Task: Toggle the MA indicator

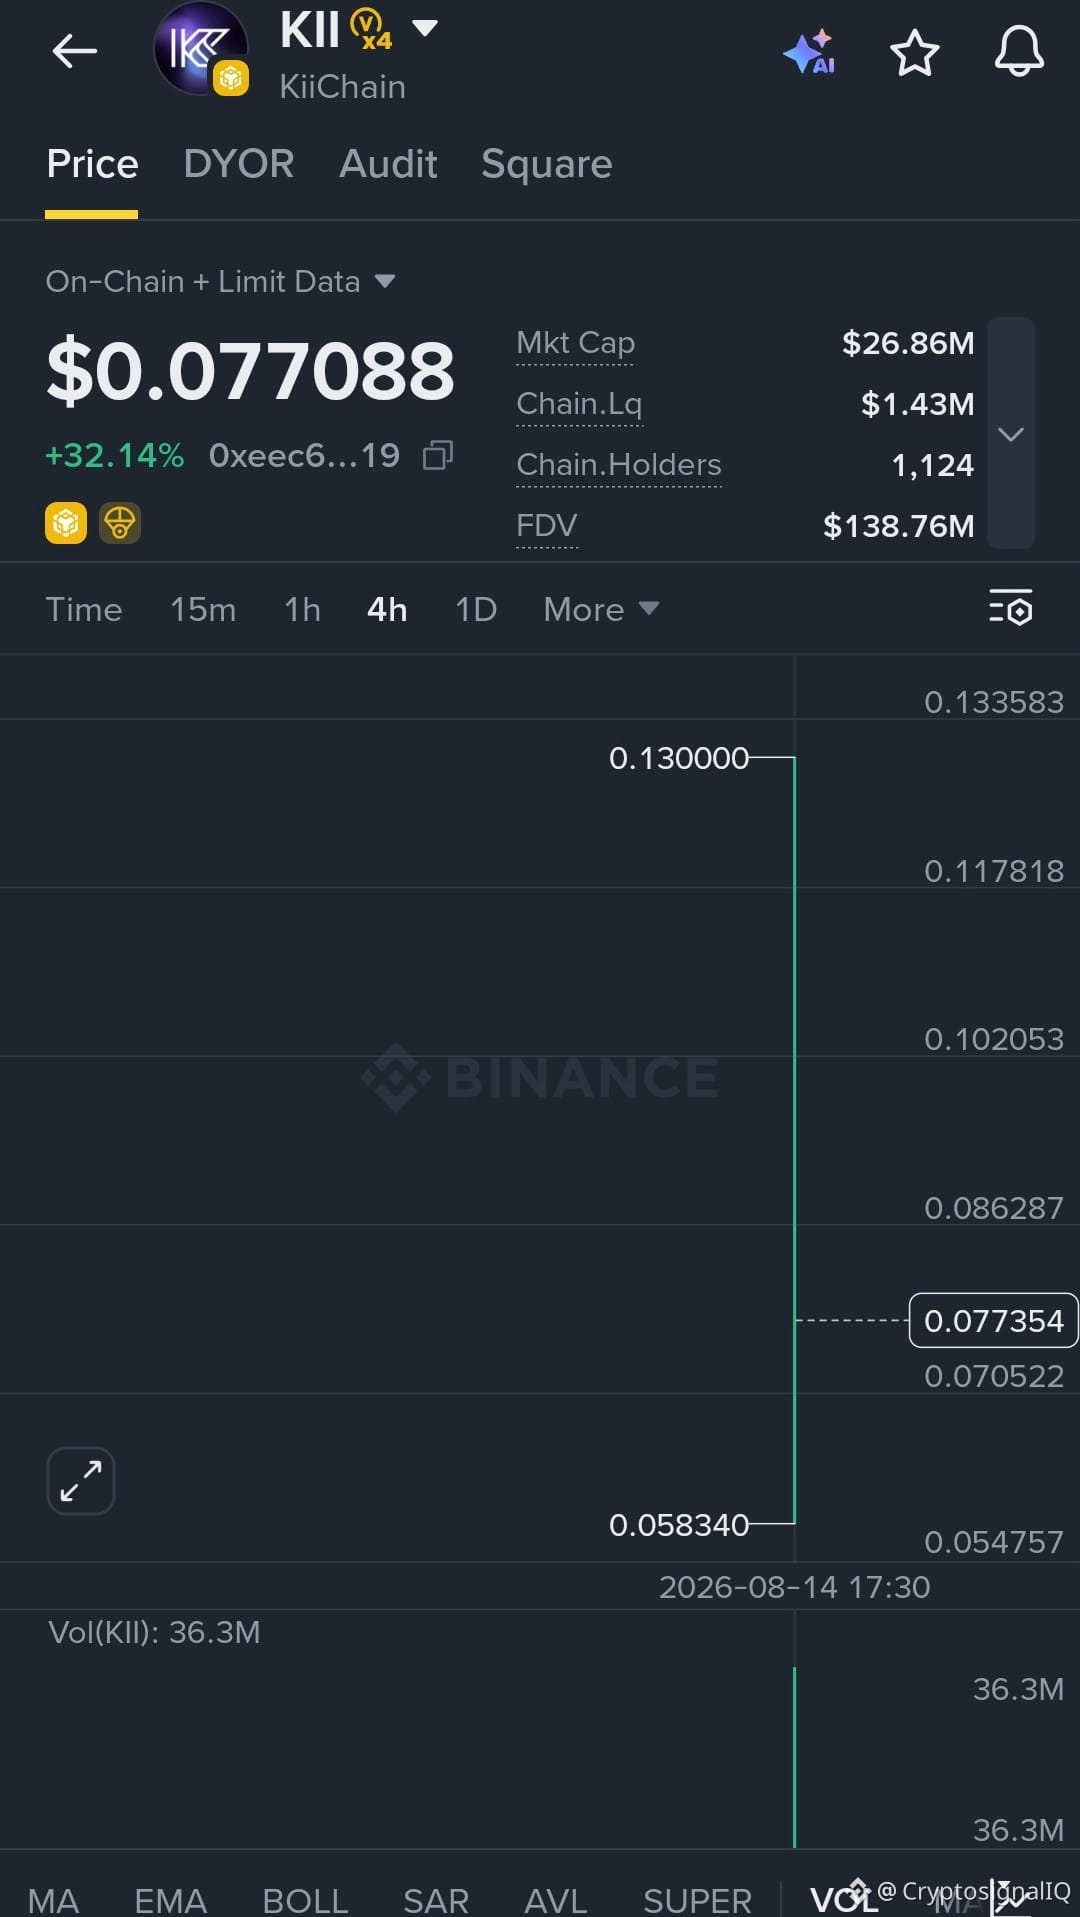Action: coord(53,1899)
